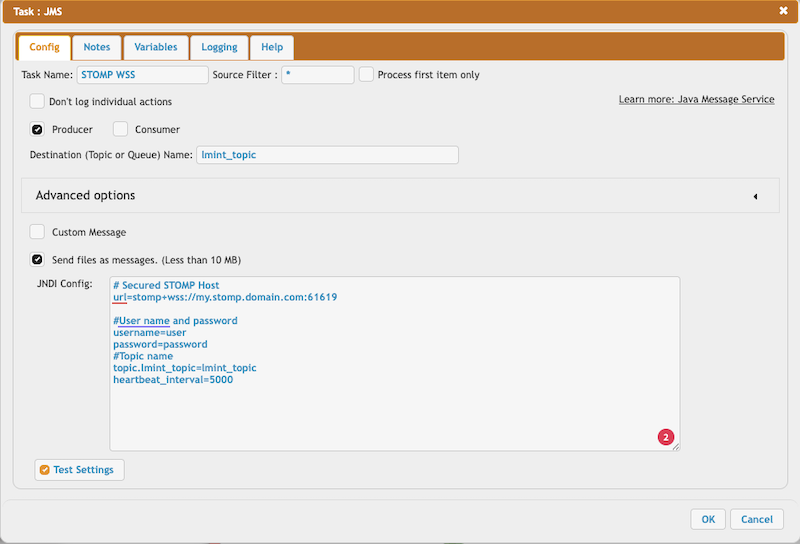This screenshot has width=800, height=544.
Task: Click the Source Filter field
Action: point(317,75)
